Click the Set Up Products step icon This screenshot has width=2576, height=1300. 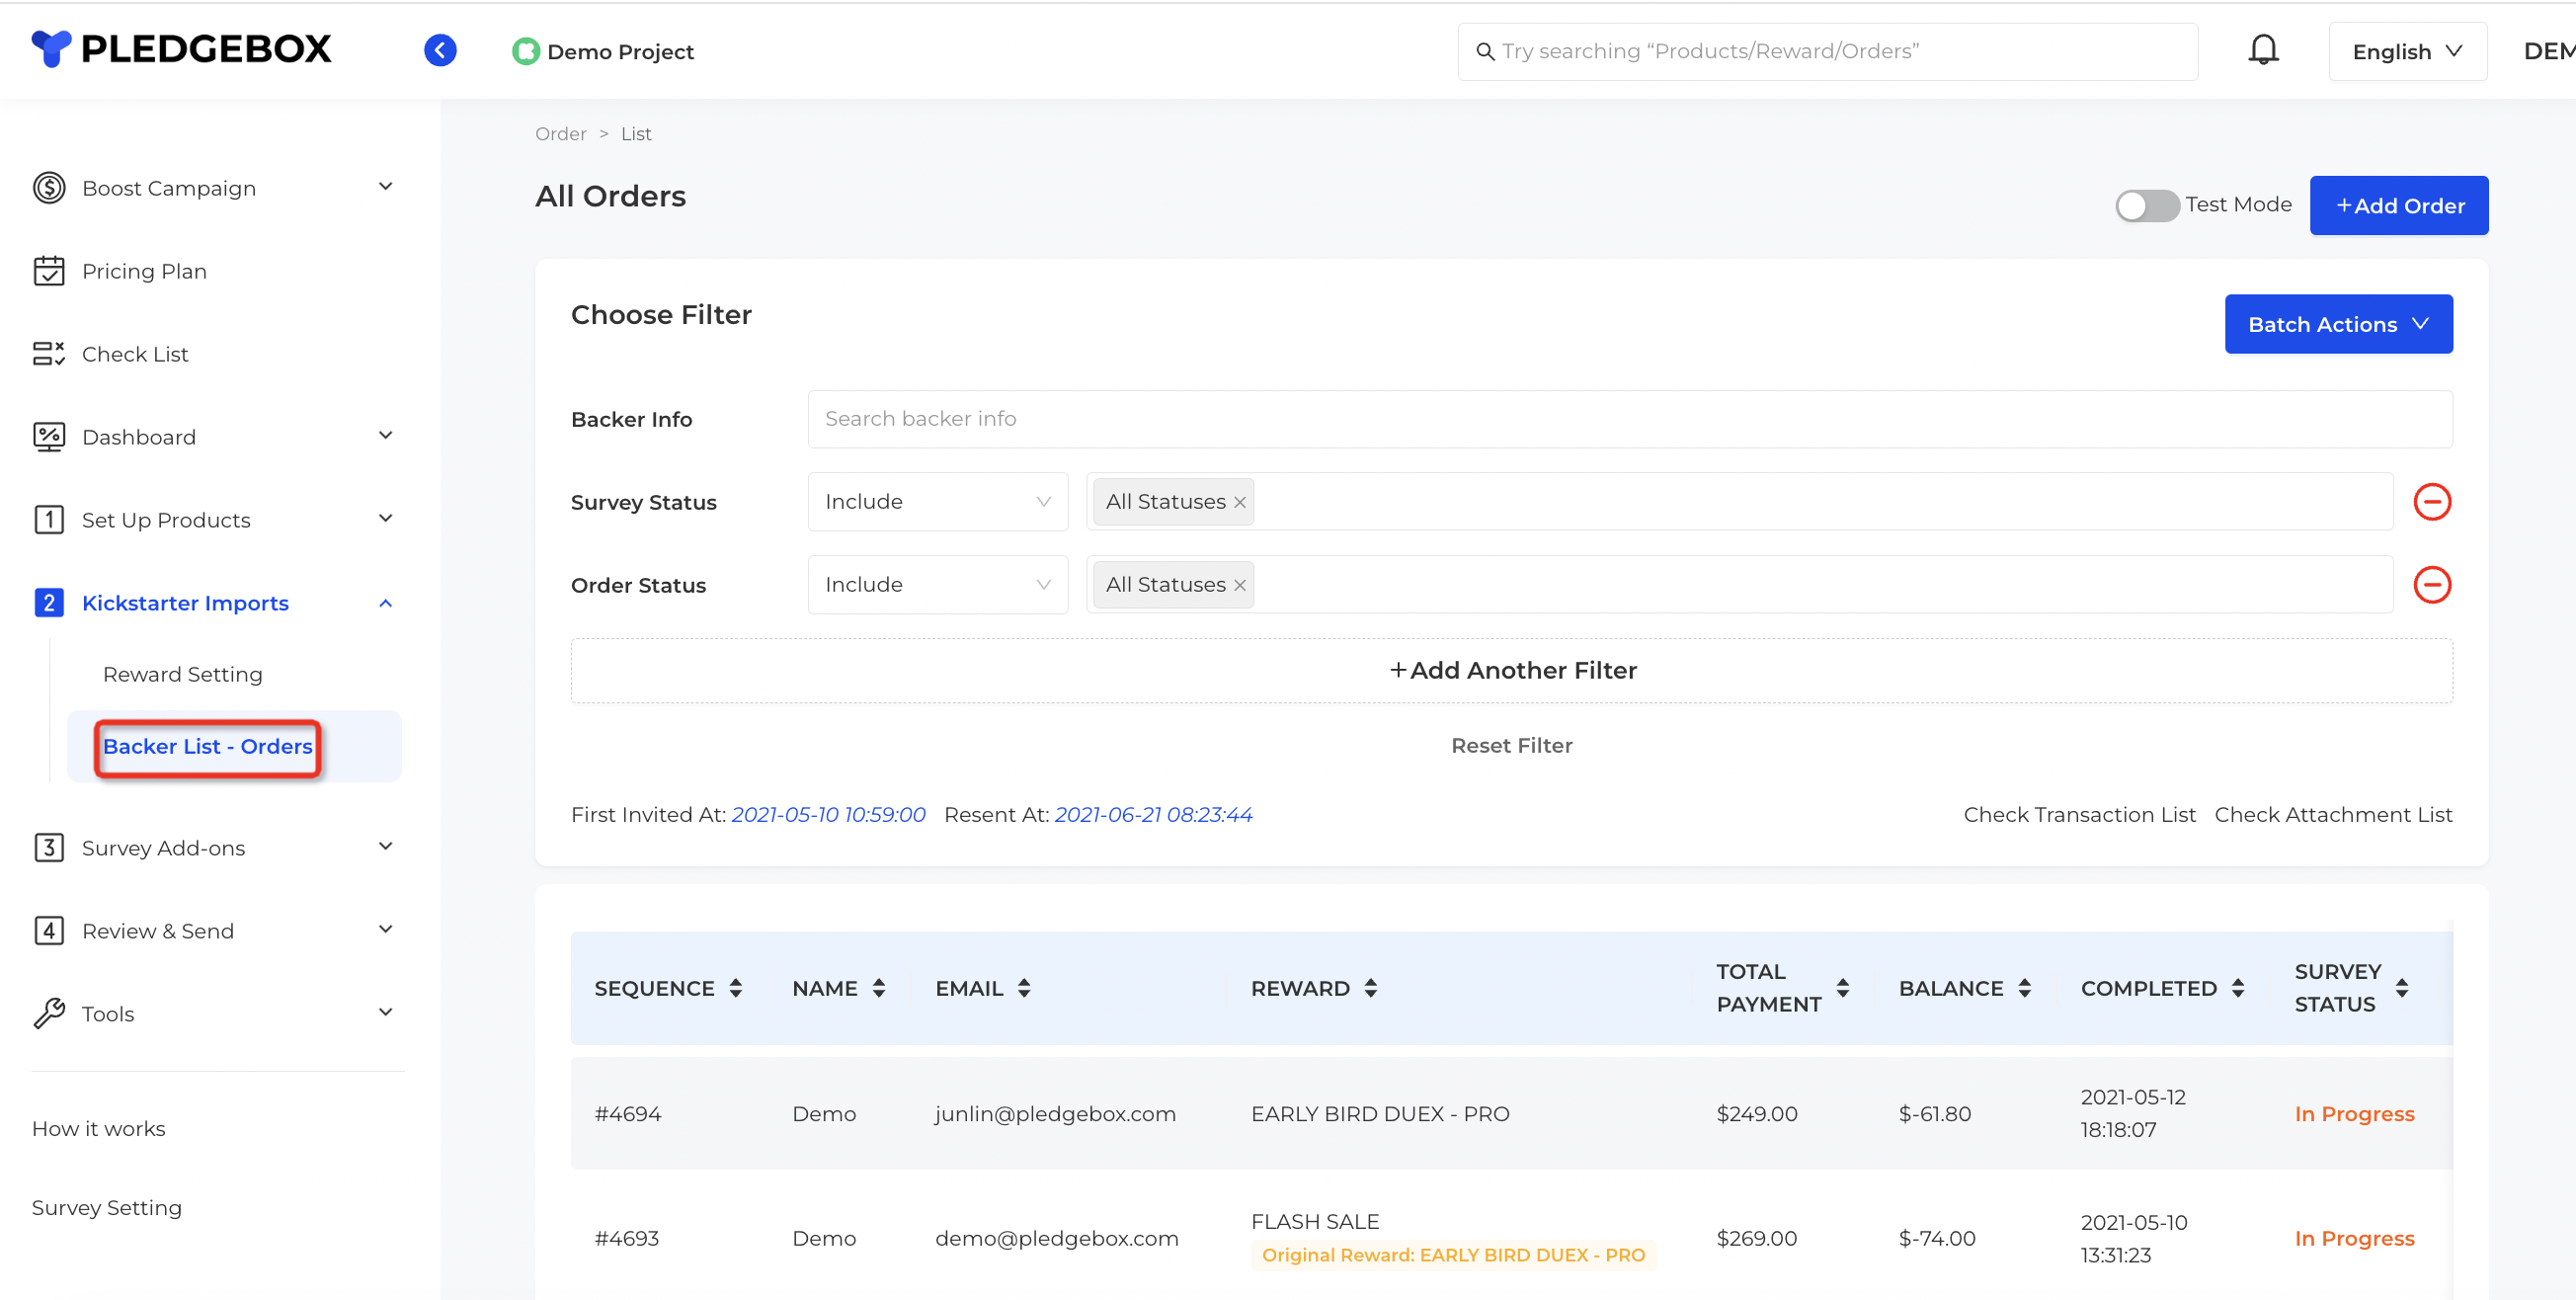49,520
